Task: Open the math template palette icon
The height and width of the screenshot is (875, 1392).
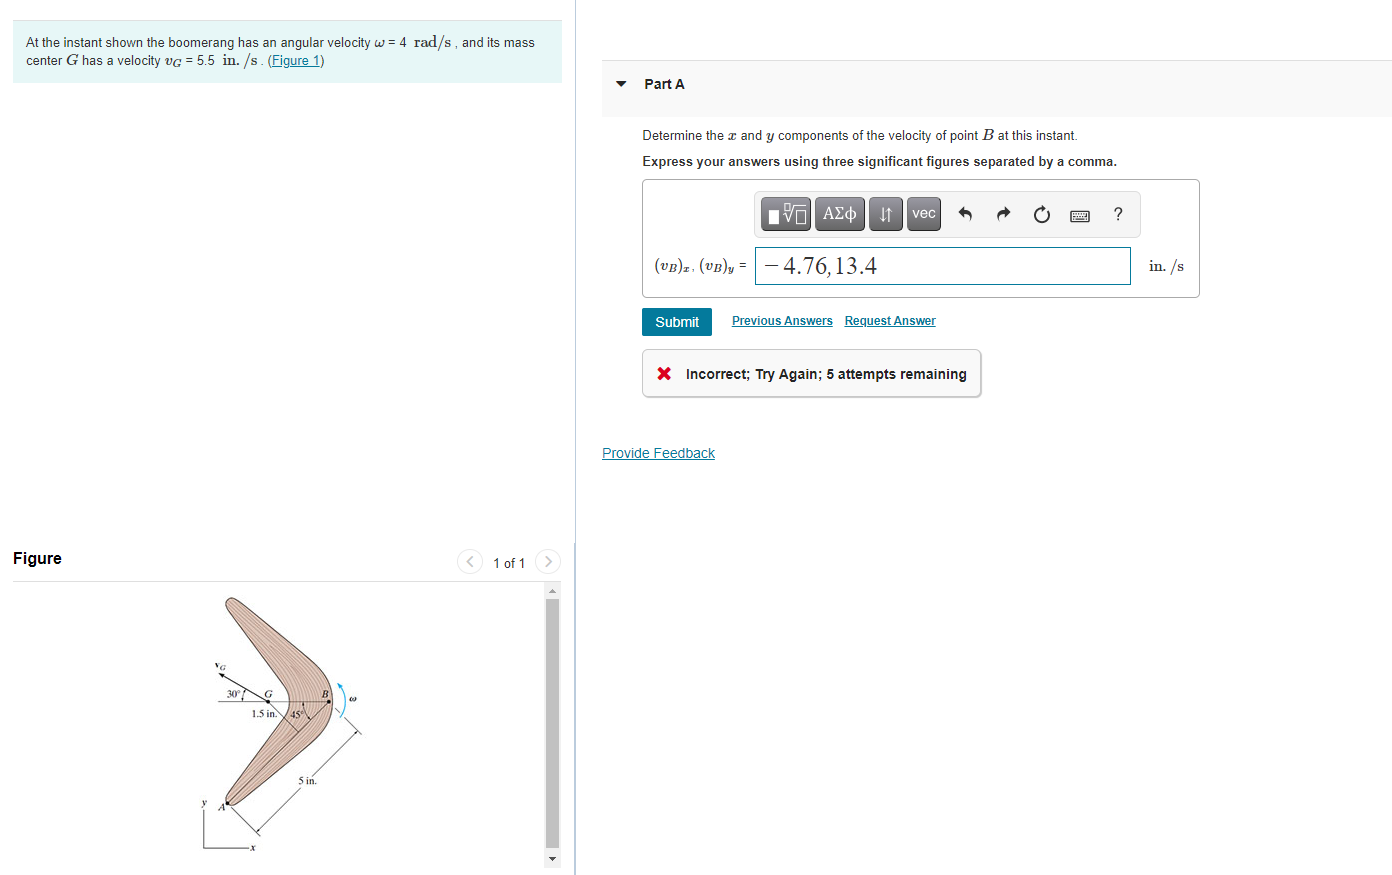Action: click(785, 213)
